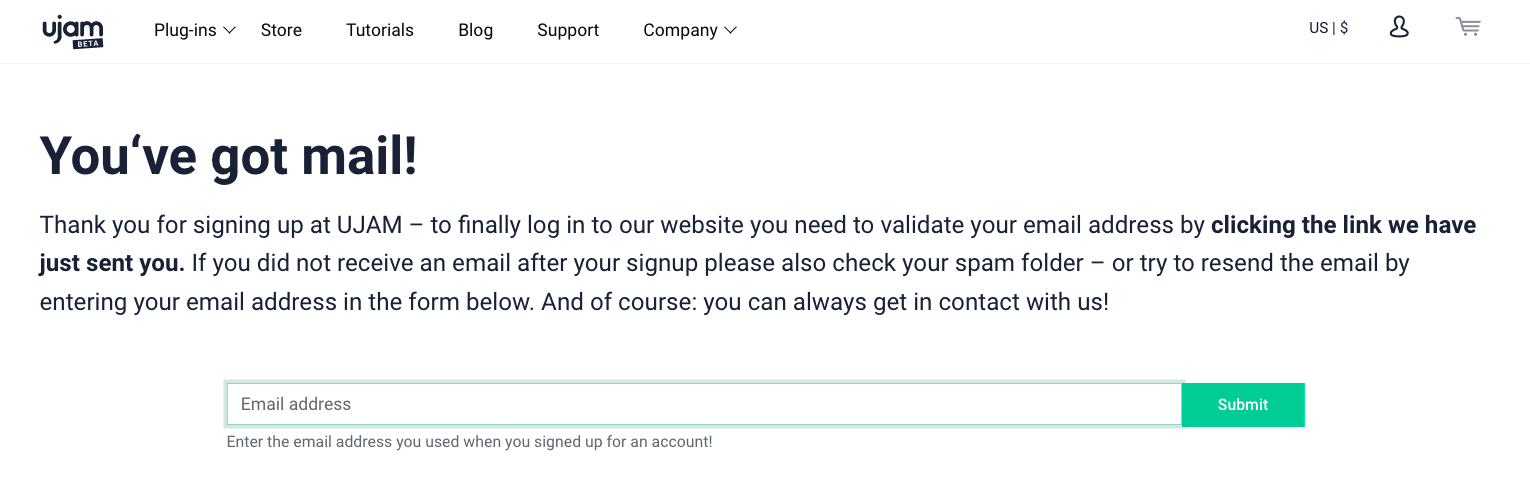This screenshot has height=504, width=1530.
Task: Open the shopping cart icon
Action: [1468, 27]
